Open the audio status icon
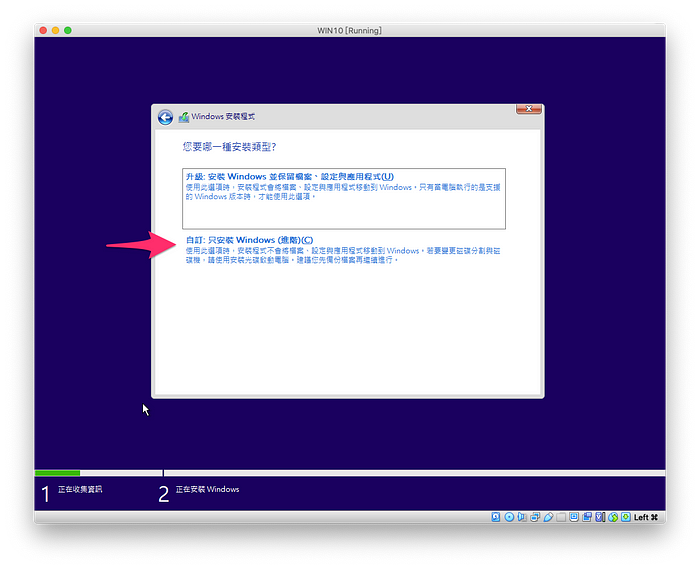Screen dimensions: 700x569 (x=522, y=517)
